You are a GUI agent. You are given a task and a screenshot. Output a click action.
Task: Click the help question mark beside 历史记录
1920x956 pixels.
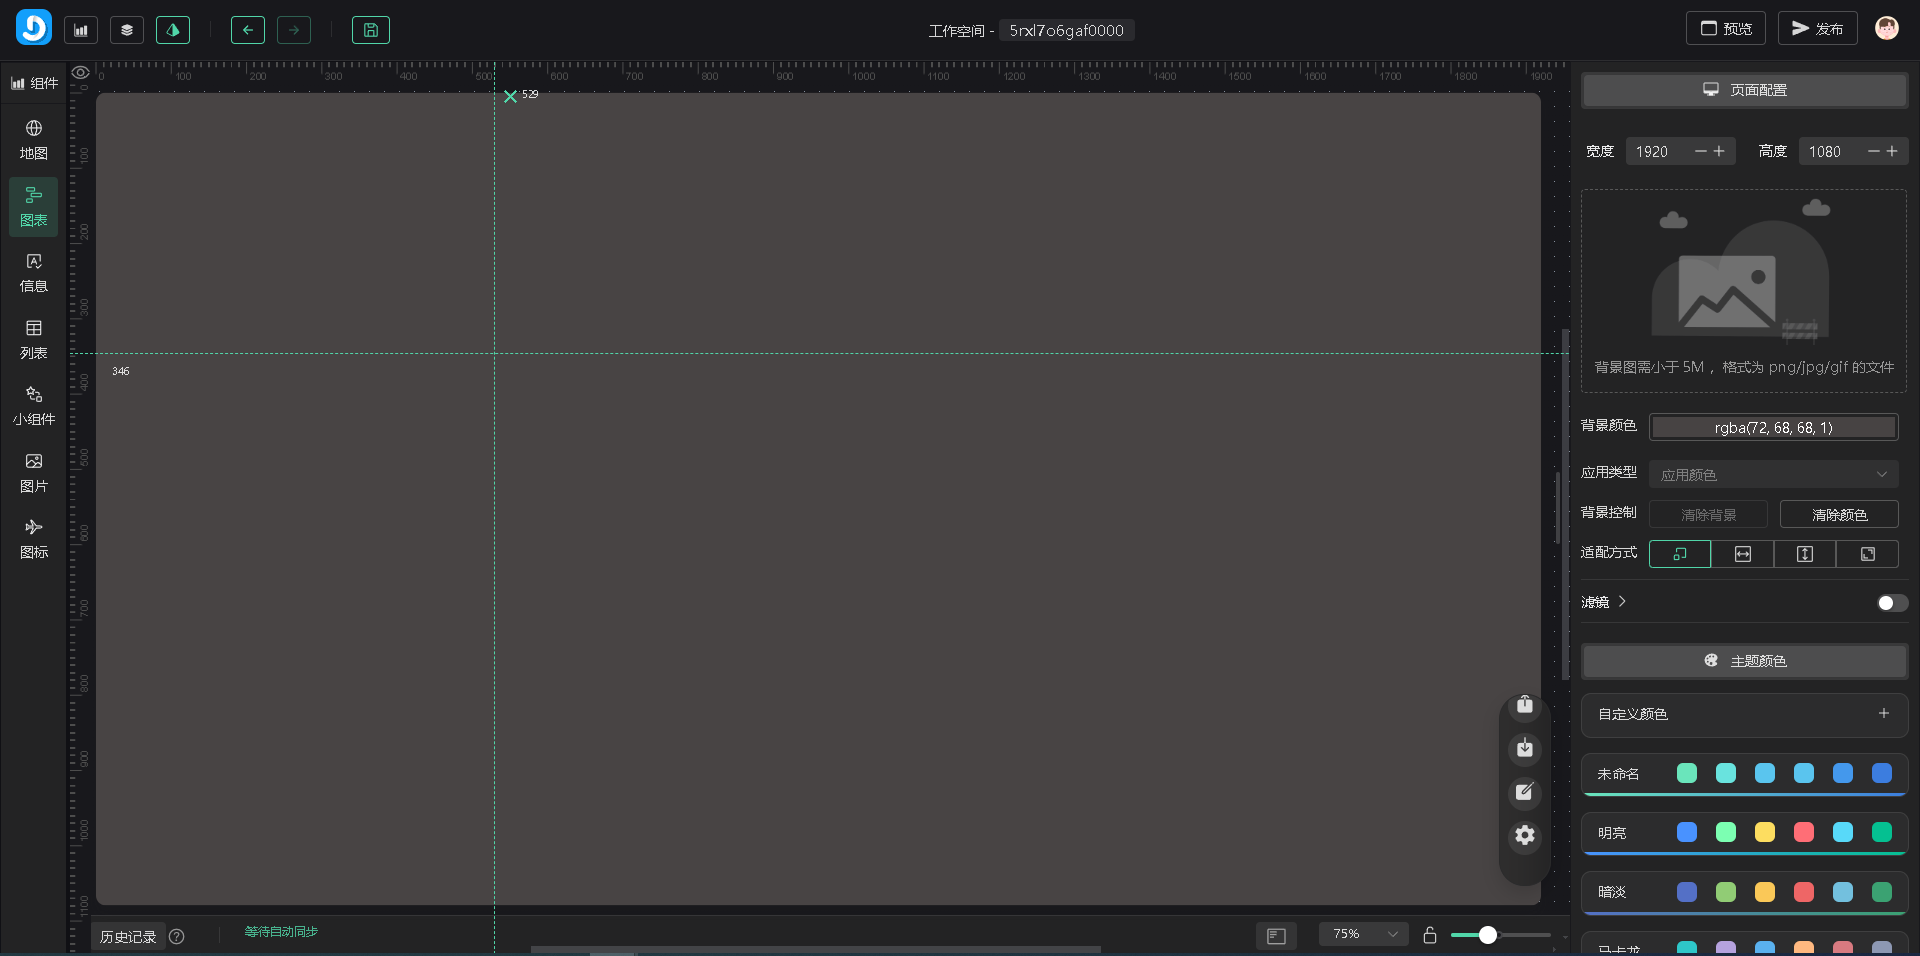pyautogui.click(x=177, y=937)
